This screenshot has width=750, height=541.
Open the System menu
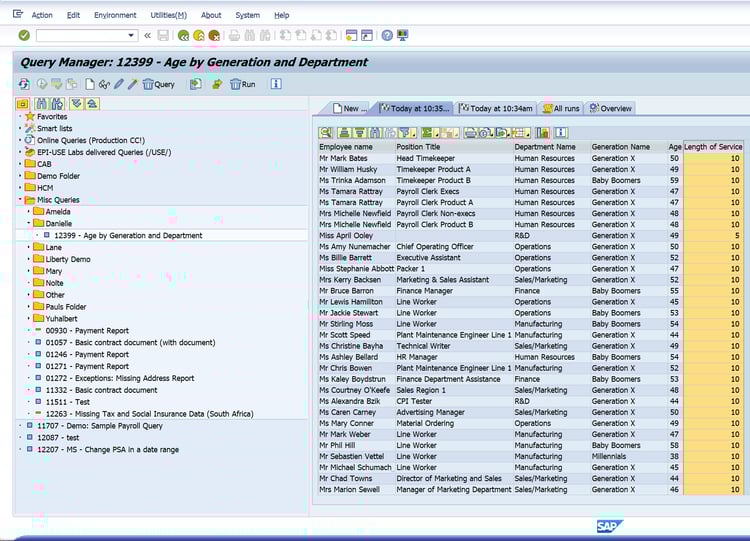click(248, 15)
